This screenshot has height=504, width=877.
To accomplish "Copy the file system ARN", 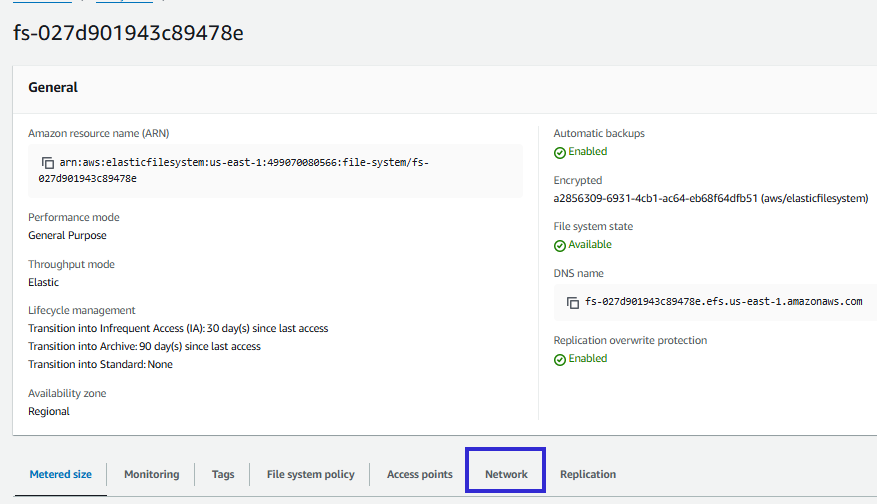I will point(48,163).
